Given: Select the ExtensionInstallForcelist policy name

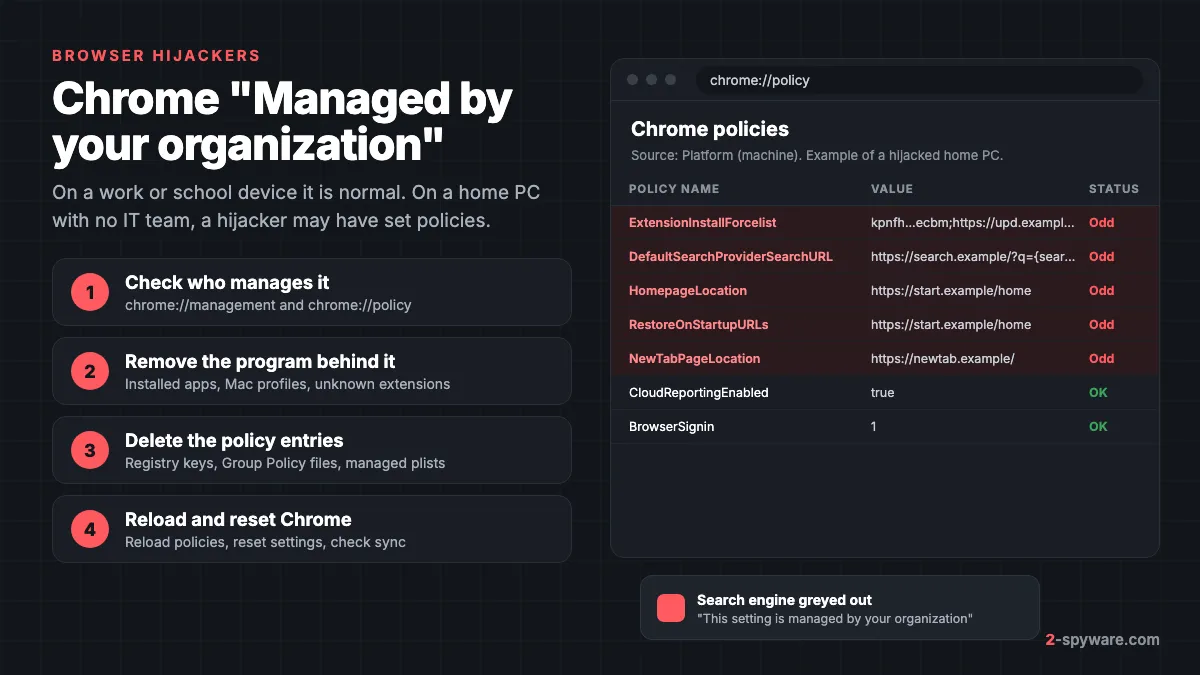Looking at the screenshot, I should 702,223.
